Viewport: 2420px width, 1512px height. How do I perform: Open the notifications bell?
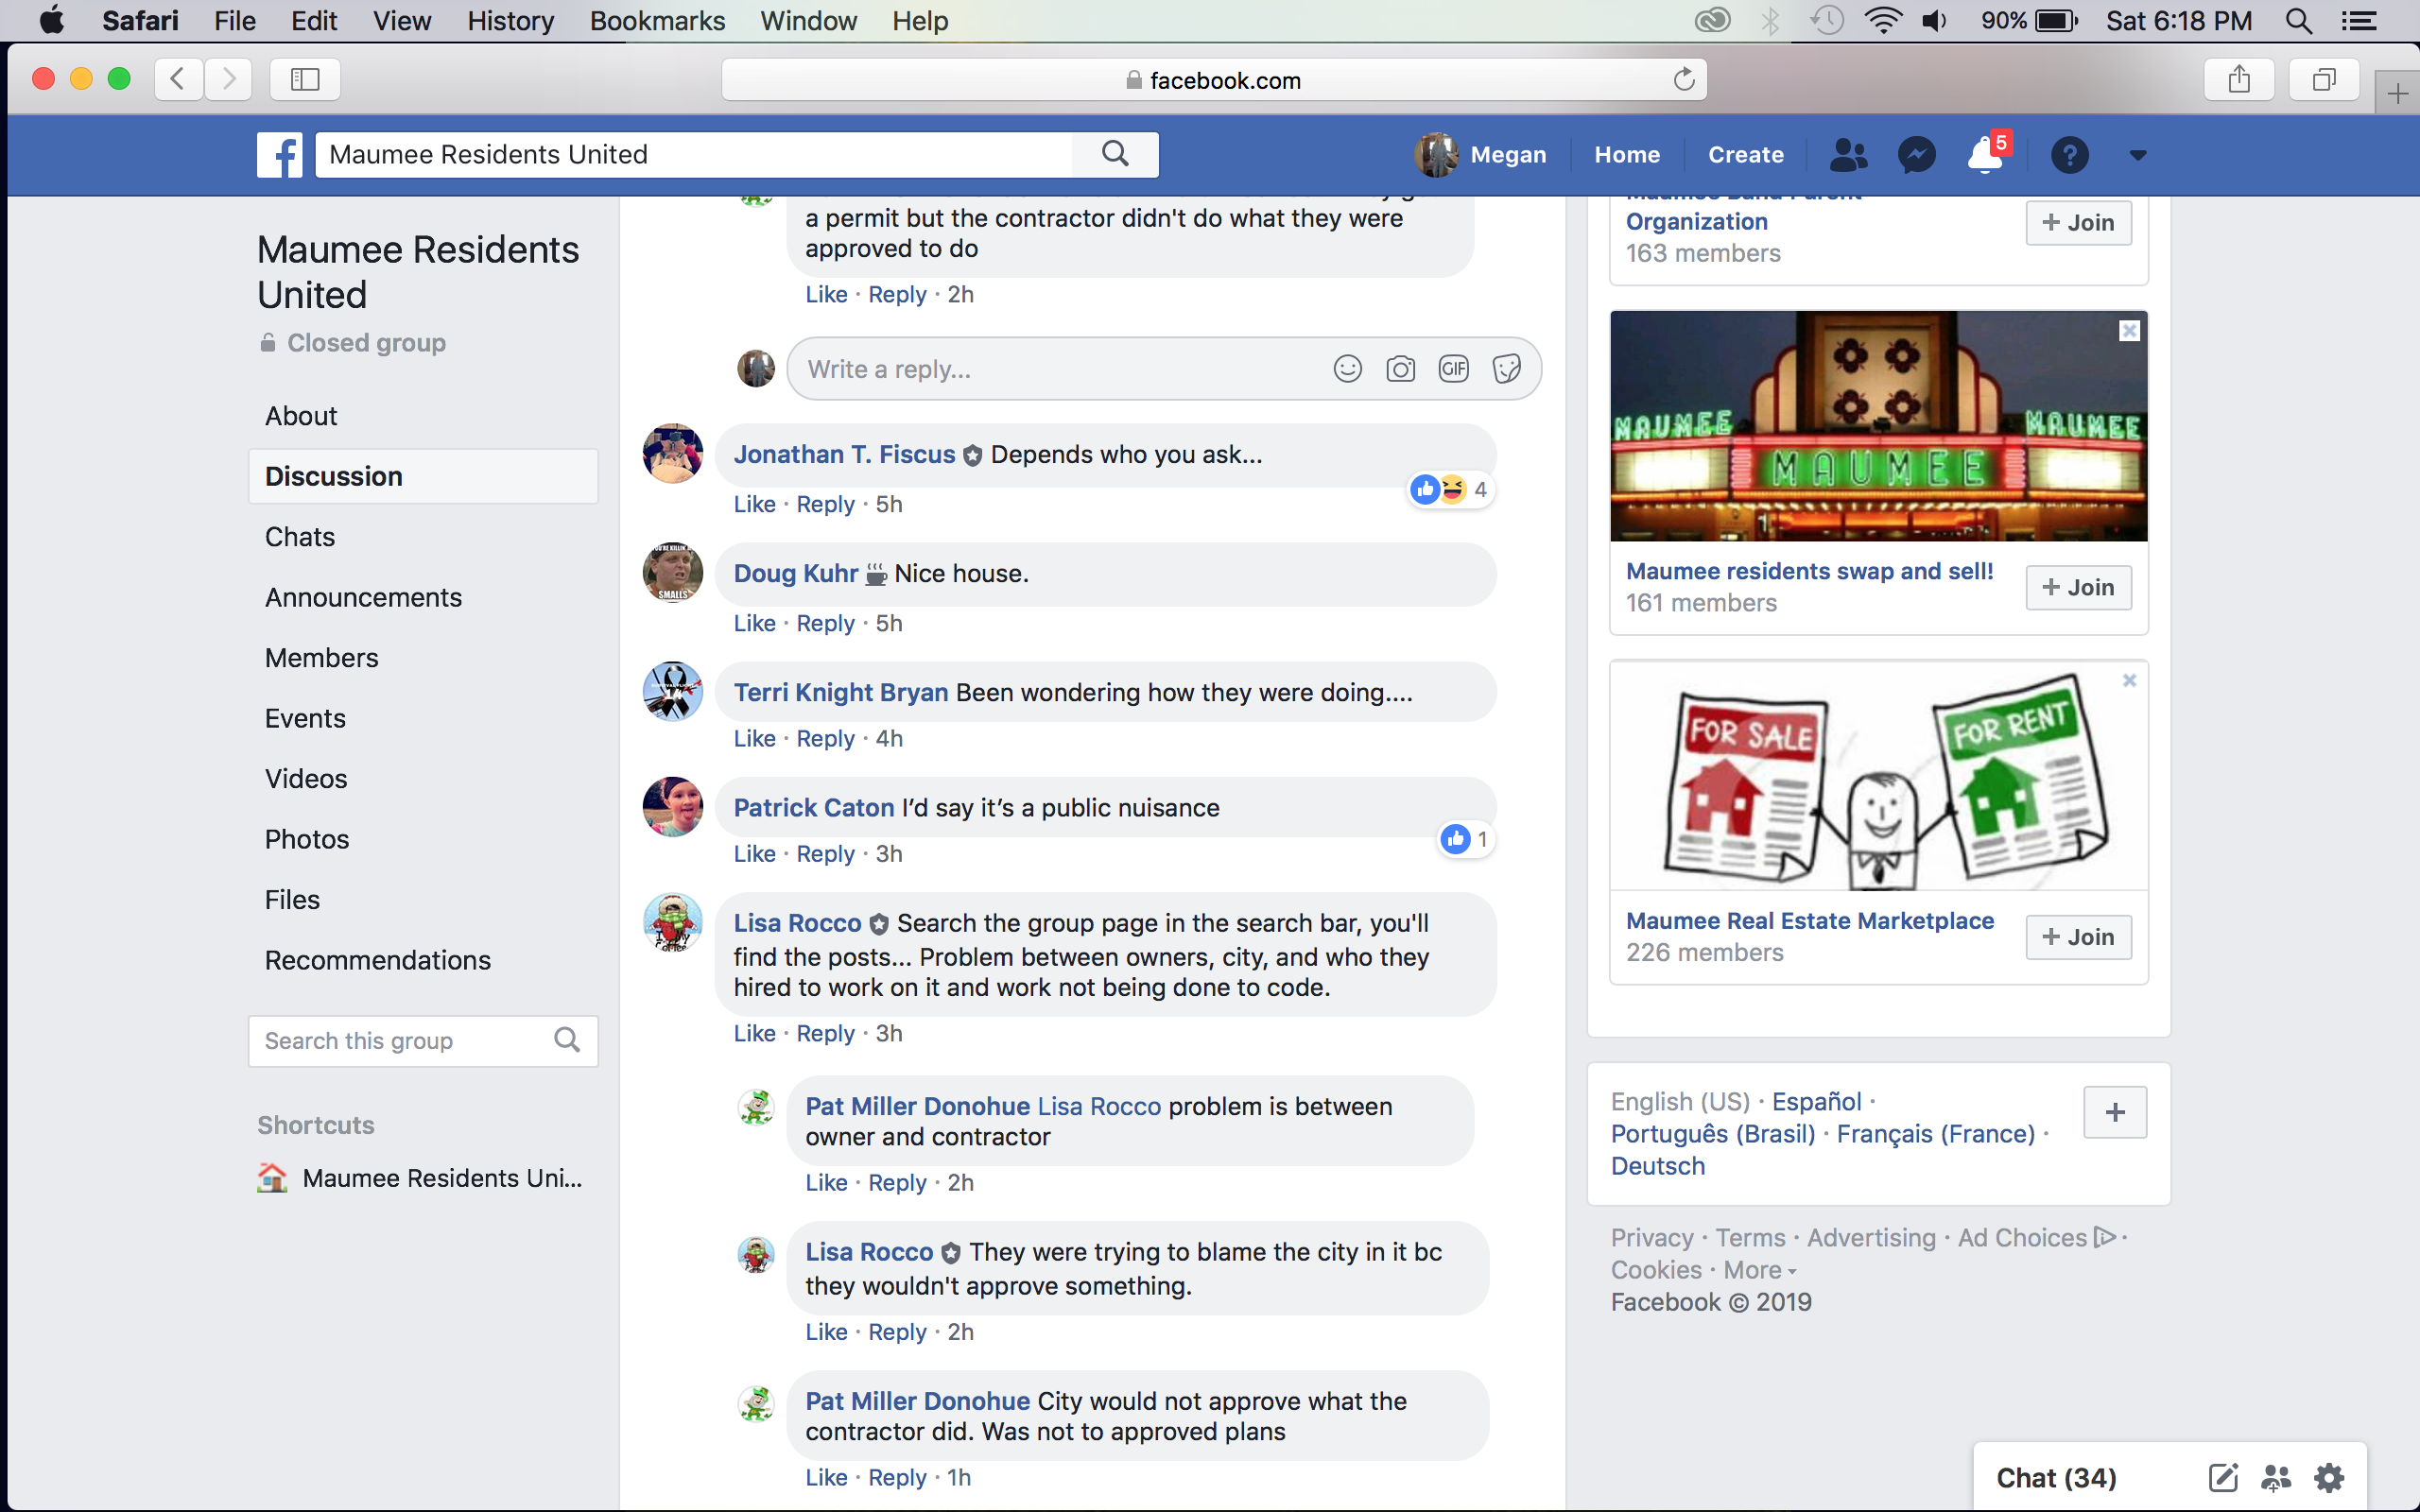click(x=1984, y=156)
